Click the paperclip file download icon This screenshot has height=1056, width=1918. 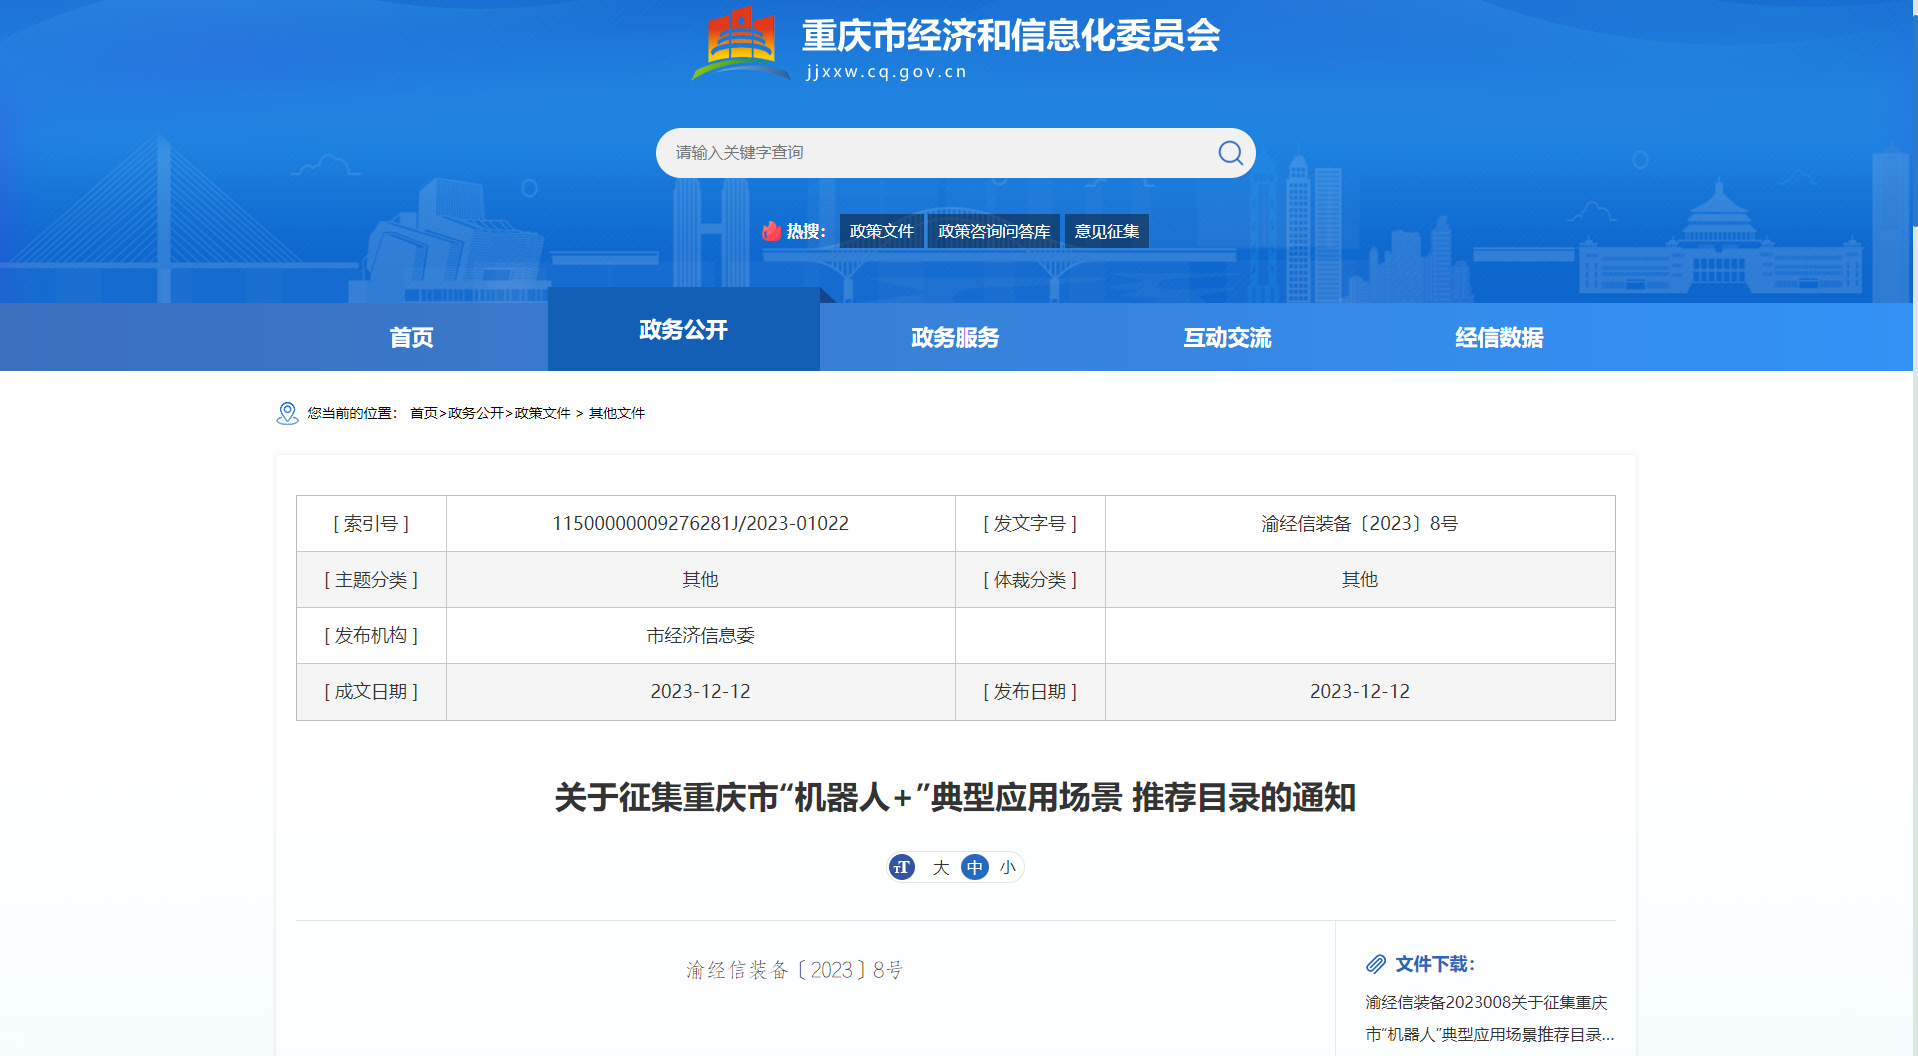[x=1376, y=964]
